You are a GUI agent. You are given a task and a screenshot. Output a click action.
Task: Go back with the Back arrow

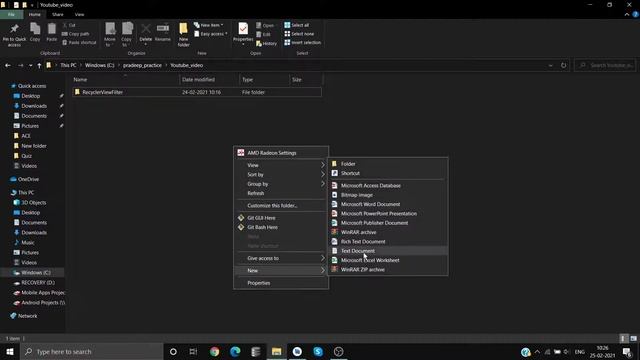click(8, 65)
